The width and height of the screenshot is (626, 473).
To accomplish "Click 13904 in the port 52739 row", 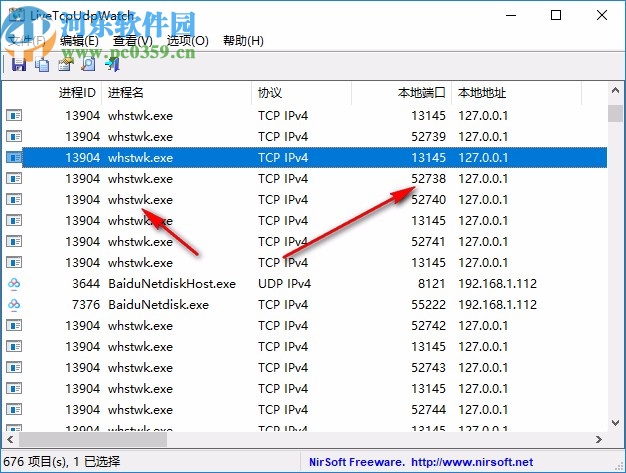I will click(x=83, y=137).
